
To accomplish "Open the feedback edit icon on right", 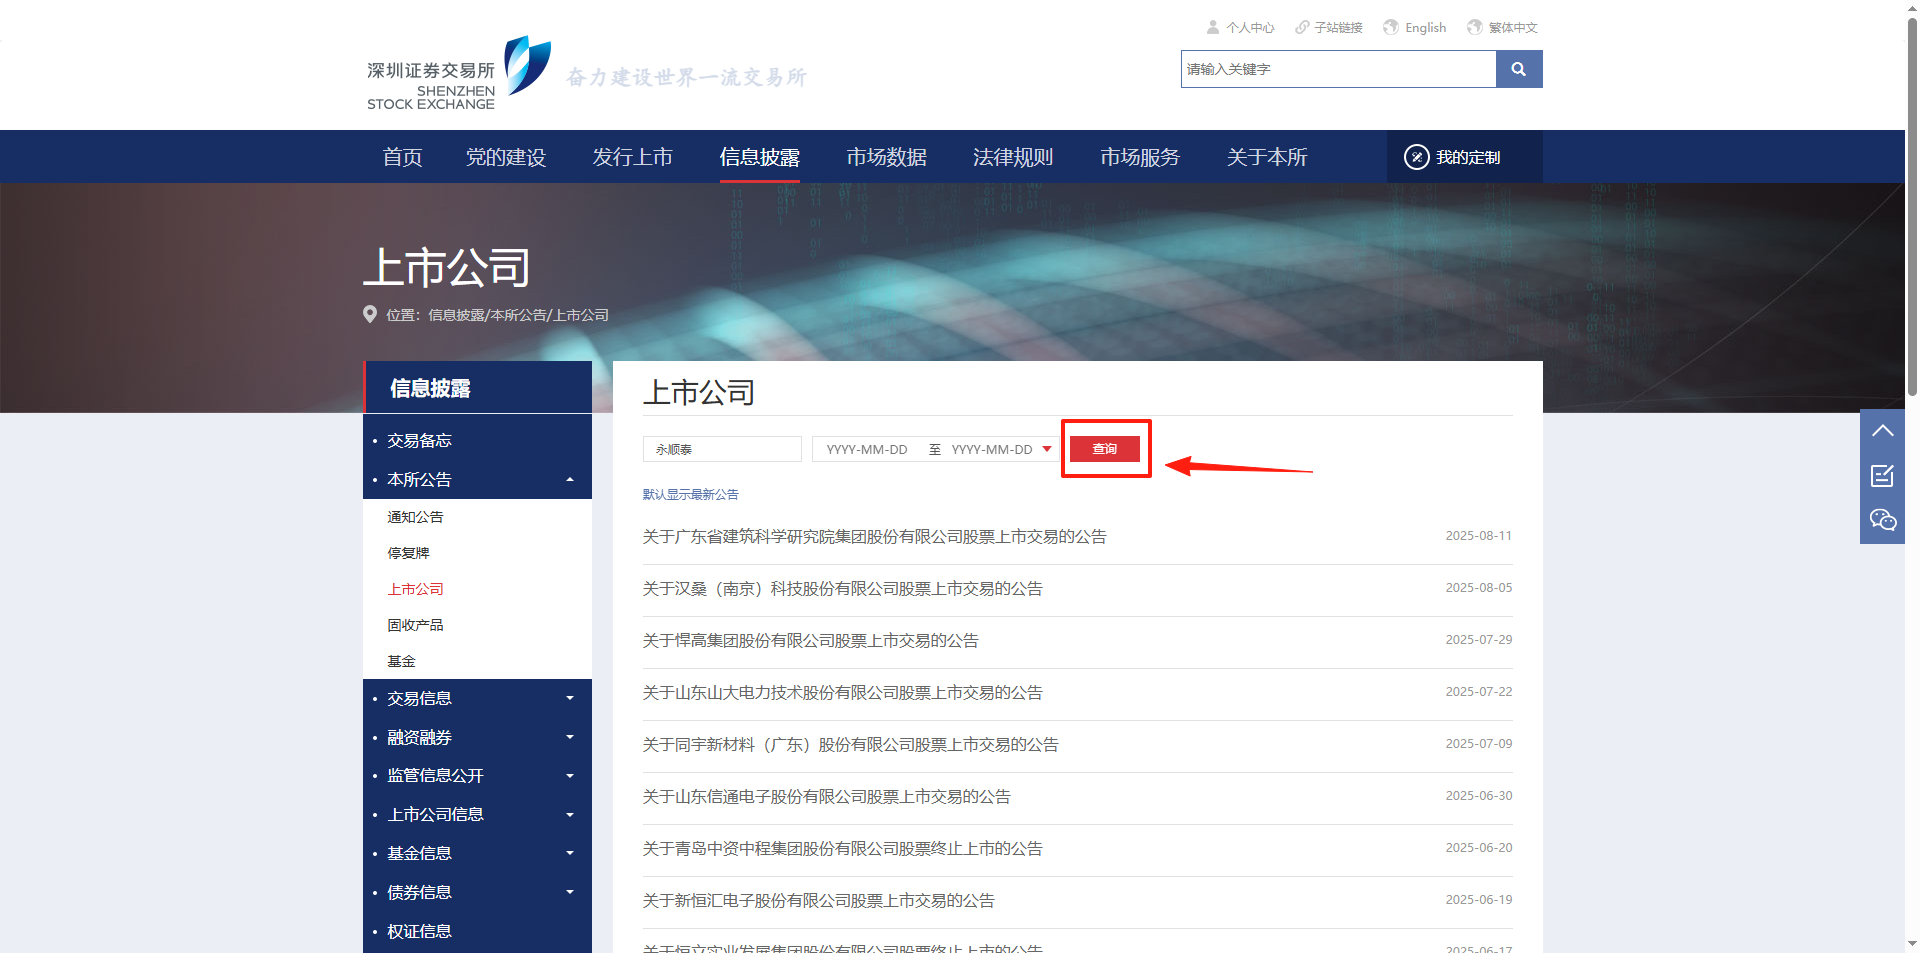I will [x=1882, y=476].
